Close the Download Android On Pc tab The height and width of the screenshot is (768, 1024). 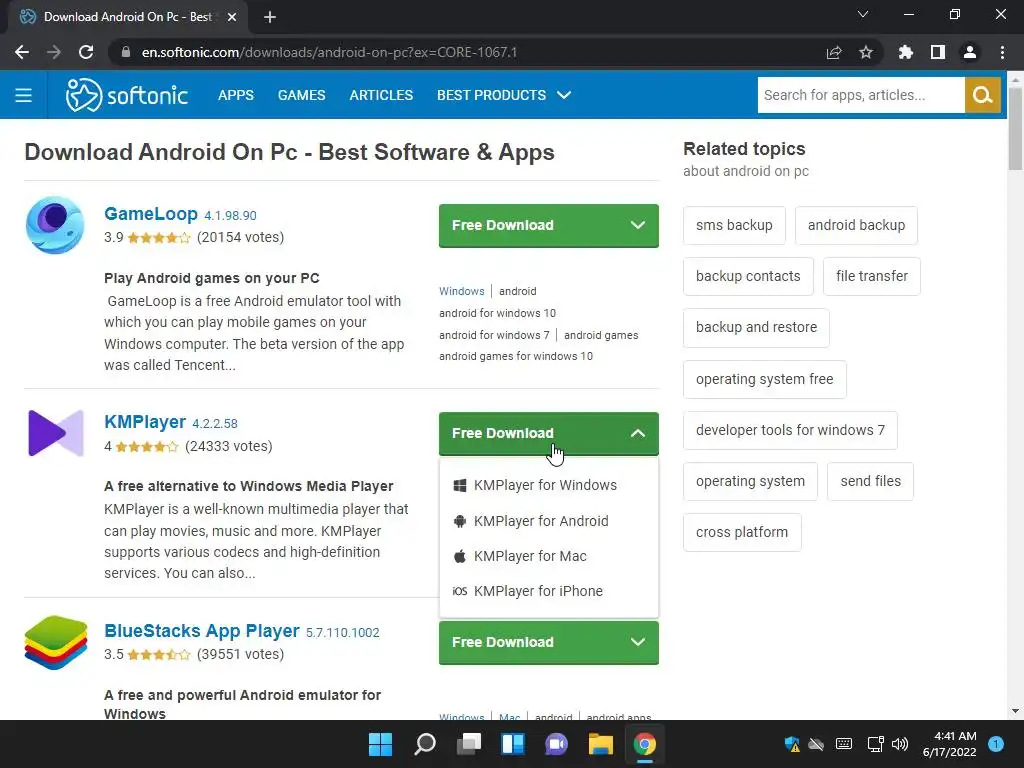tap(232, 17)
